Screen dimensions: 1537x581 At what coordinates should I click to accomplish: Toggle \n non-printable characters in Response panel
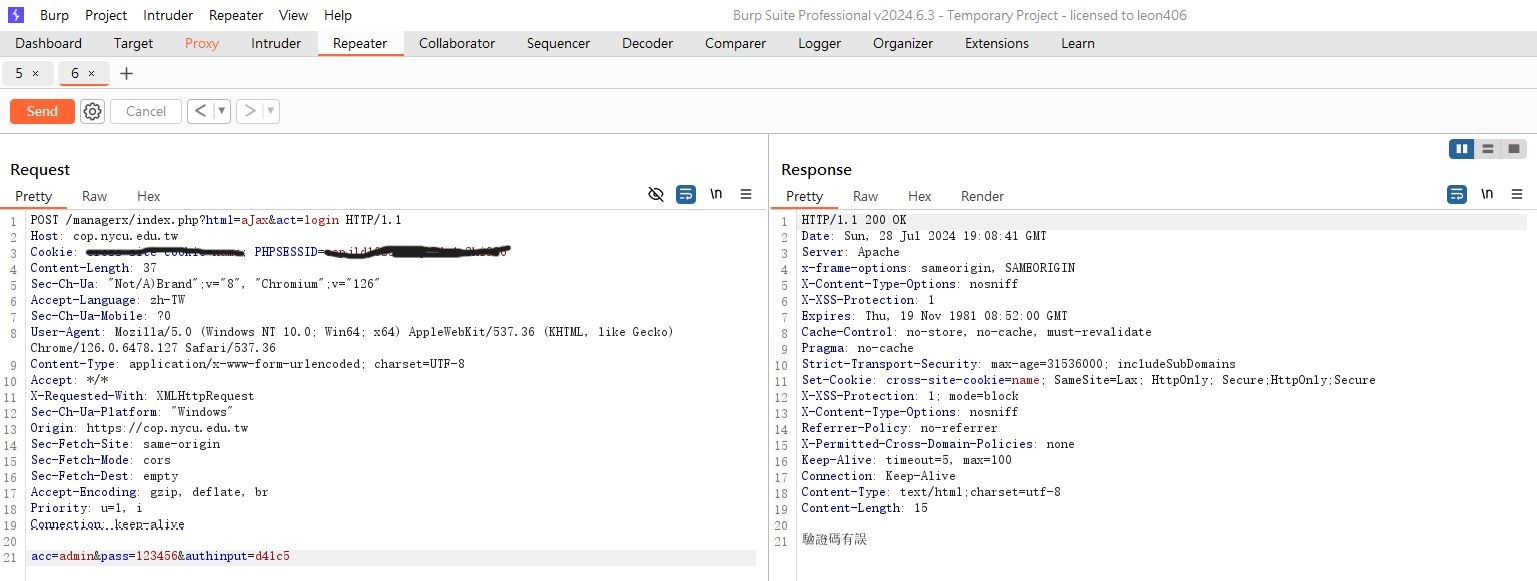1487,194
